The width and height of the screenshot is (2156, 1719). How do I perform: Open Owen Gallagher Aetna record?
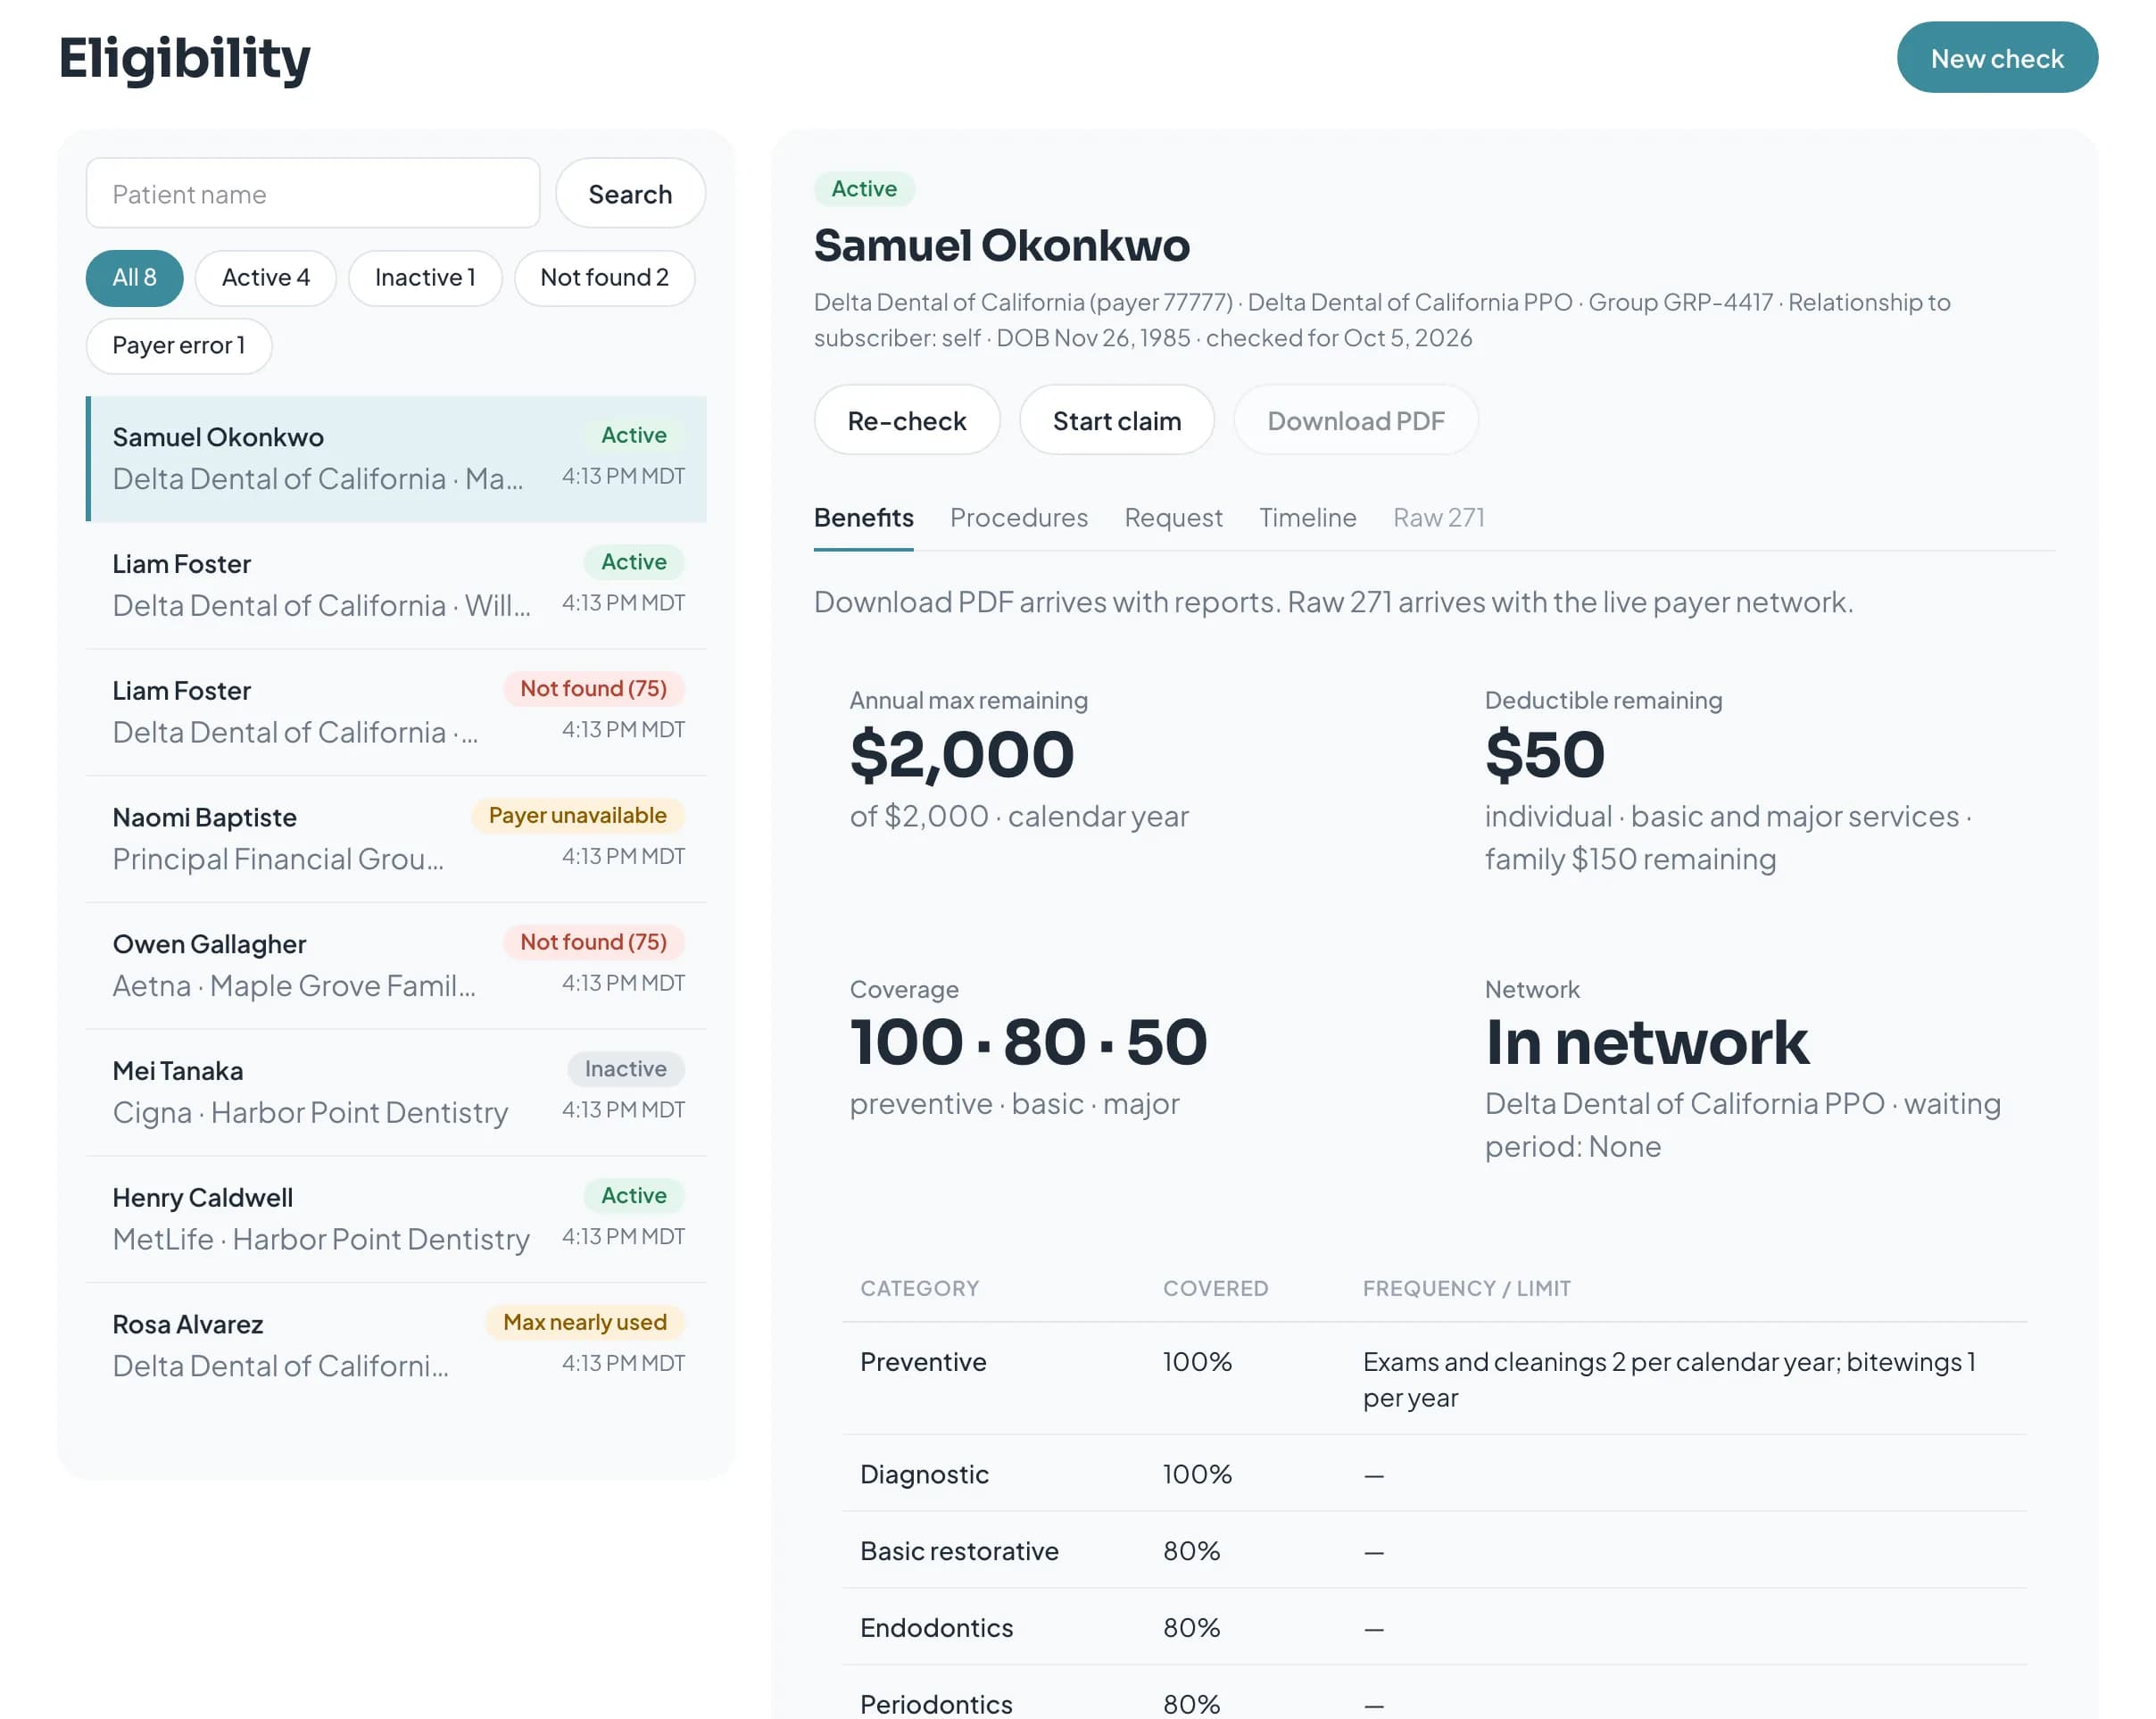coord(396,965)
